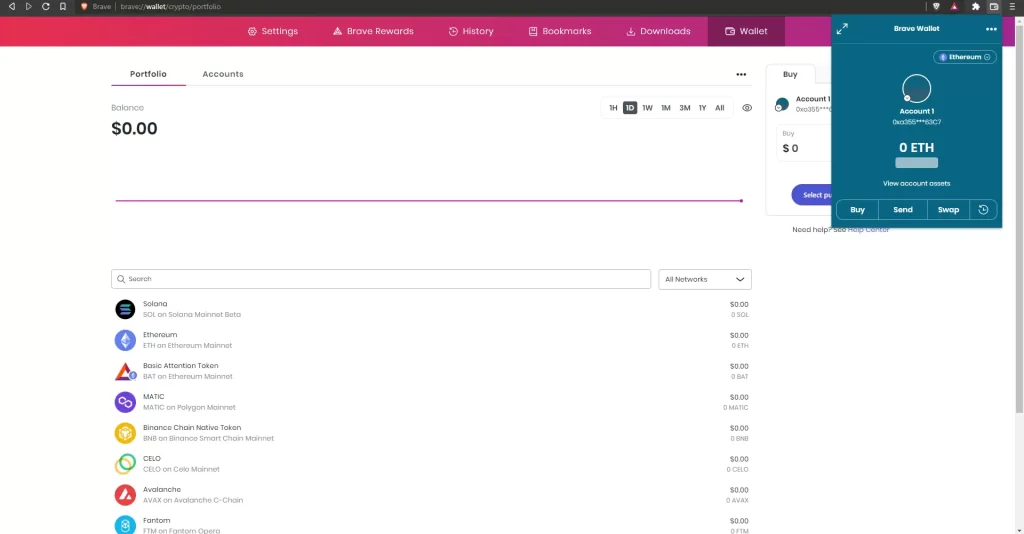Click the Solana token icon
This screenshot has width=1024, height=534.
tap(125, 309)
